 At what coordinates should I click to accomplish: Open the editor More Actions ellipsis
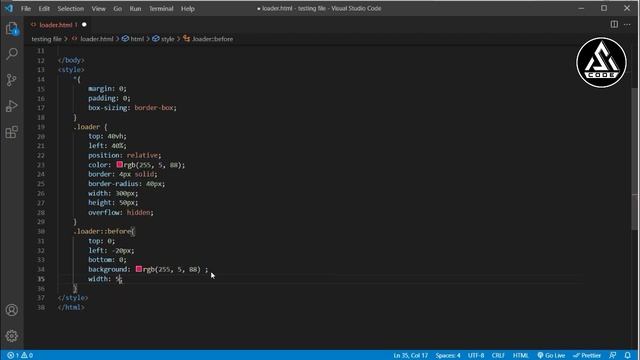pos(627,24)
